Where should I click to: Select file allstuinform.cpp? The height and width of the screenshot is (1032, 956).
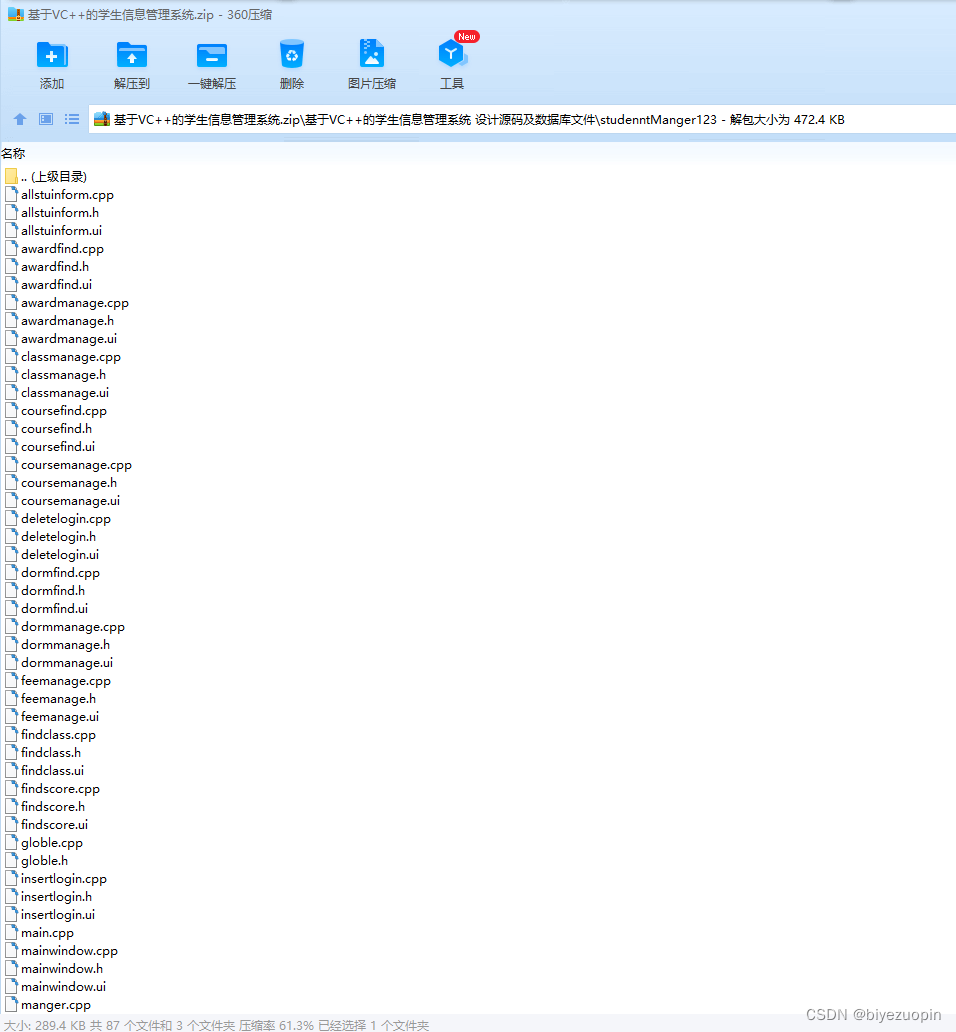[x=59, y=195]
